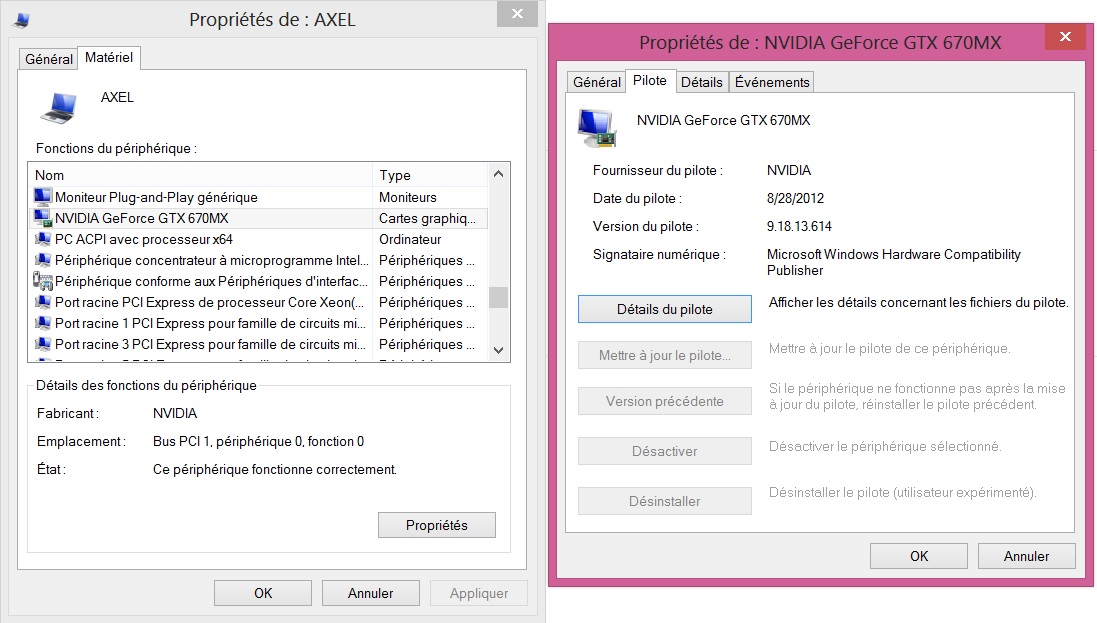1097x623 pixels.
Task: Click Détails du pilote button
Action: [665, 309]
